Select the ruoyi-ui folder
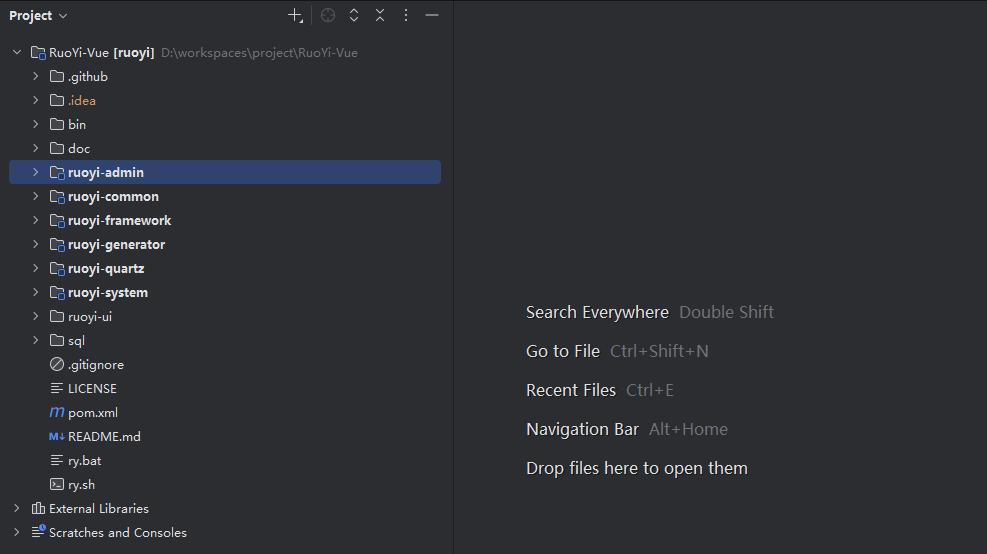The width and height of the screenshot is (987, 554). point(90,316)
